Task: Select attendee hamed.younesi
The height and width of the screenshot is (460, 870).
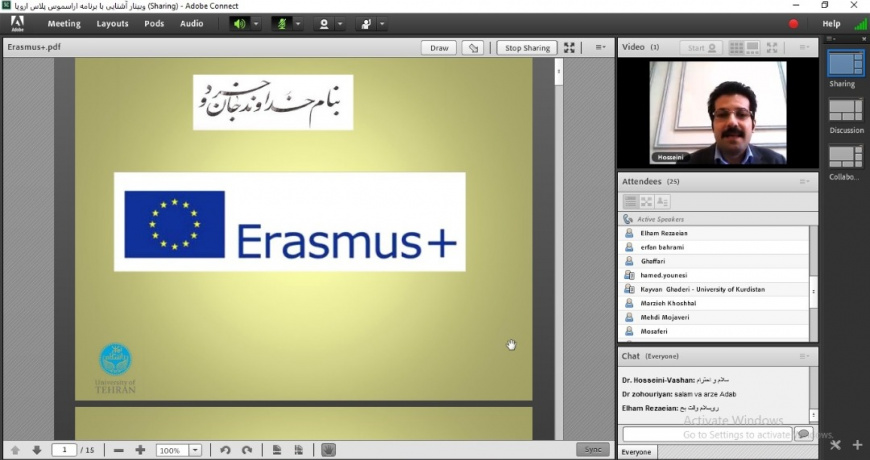Action: tap(714, 275)
